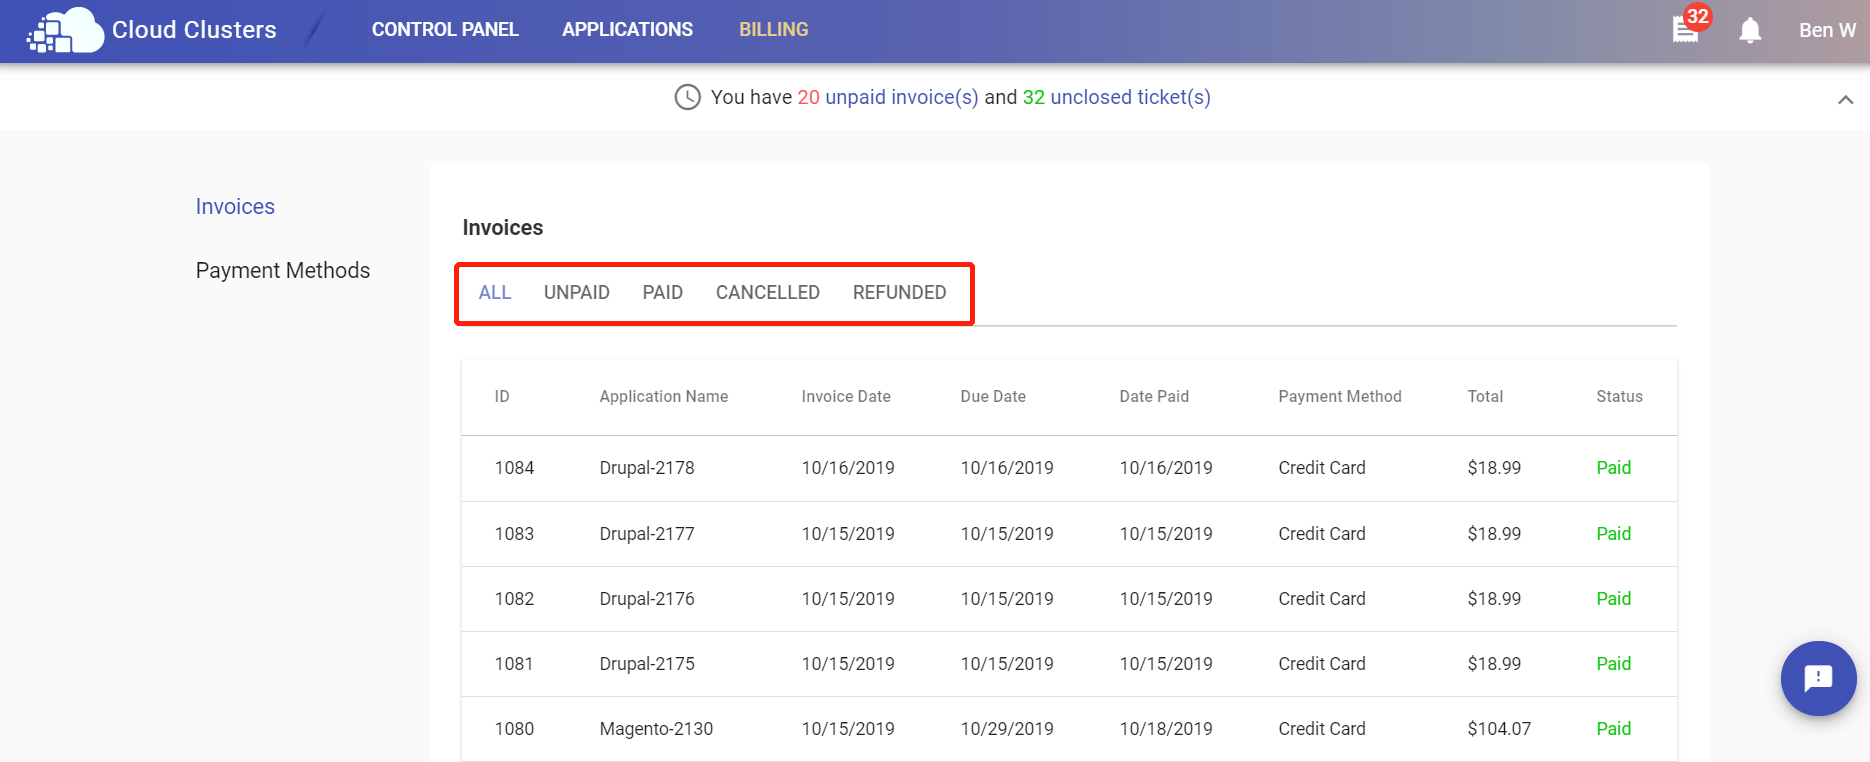Click the Payment Method column header

1340,396
